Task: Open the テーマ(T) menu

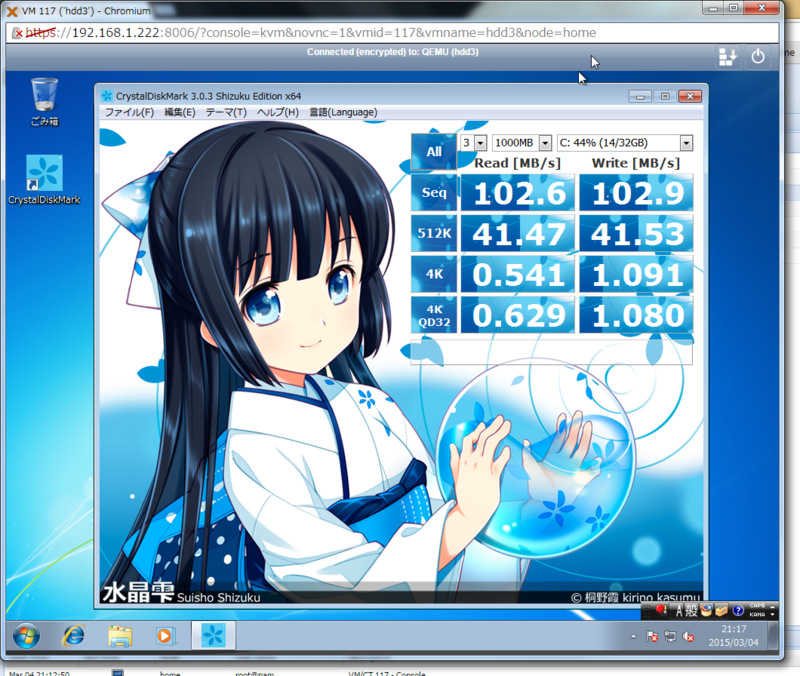Action: [x=226, y=112]
